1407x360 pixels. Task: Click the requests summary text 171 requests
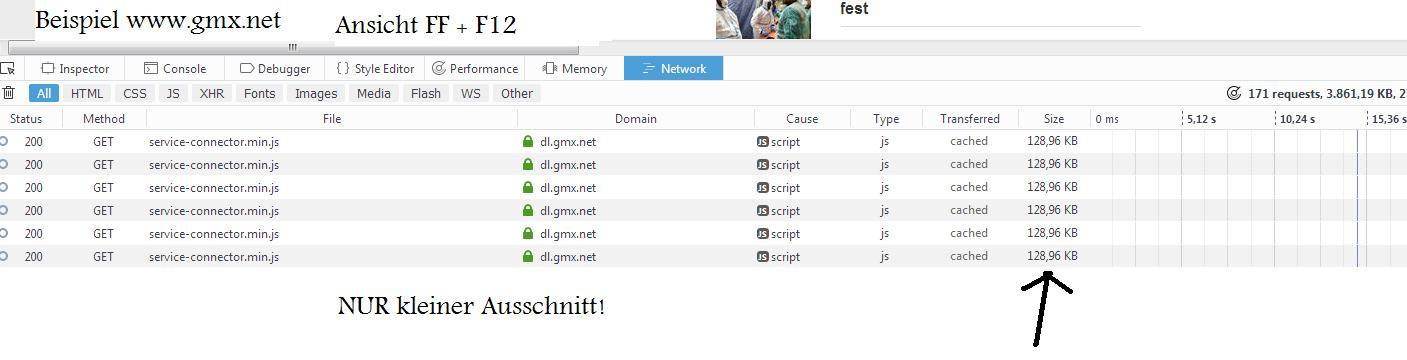pos(1327,93)
